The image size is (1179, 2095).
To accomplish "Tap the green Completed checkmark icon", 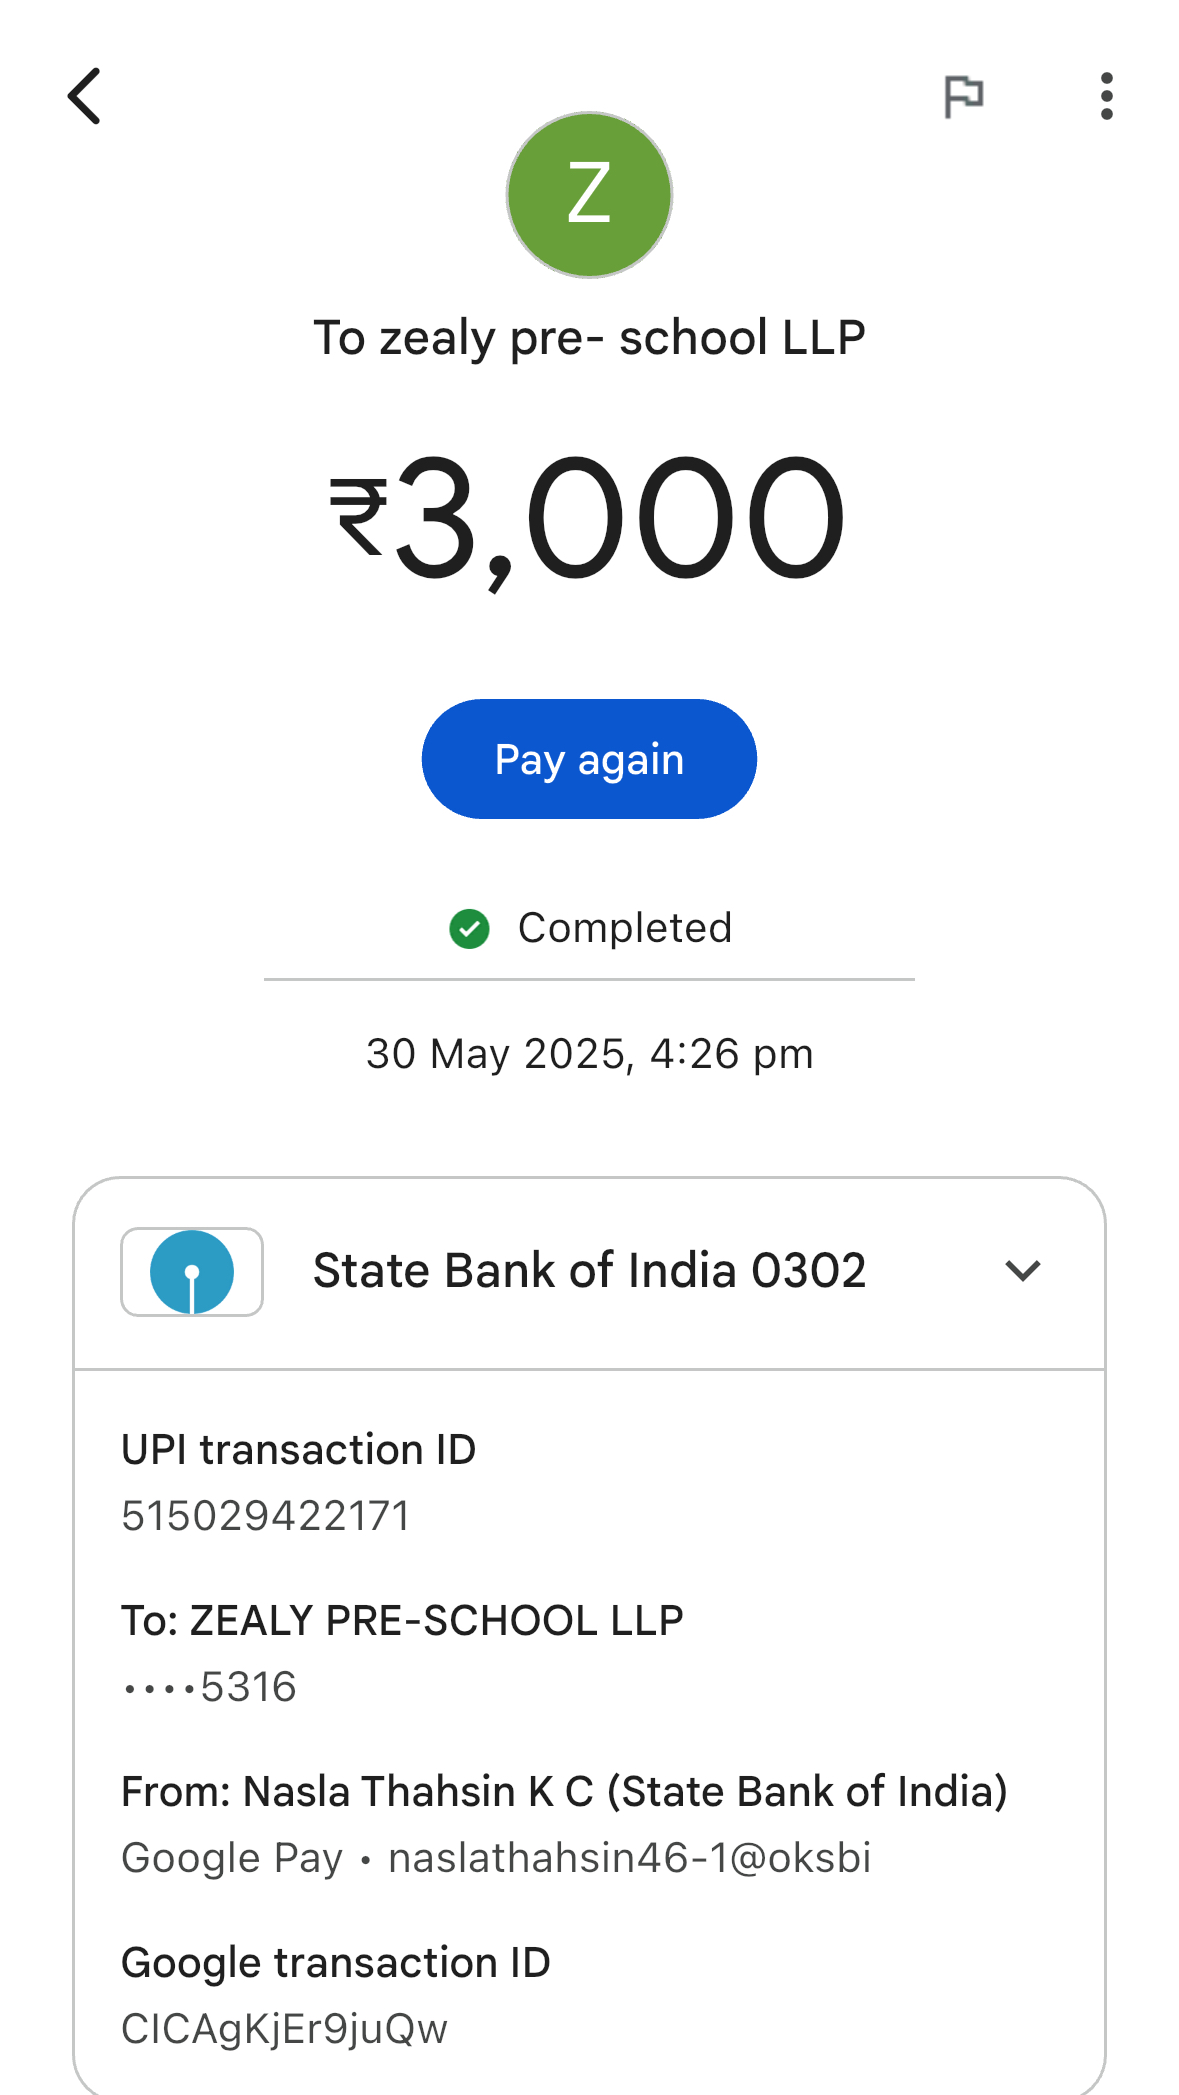I will coord(469,929).
